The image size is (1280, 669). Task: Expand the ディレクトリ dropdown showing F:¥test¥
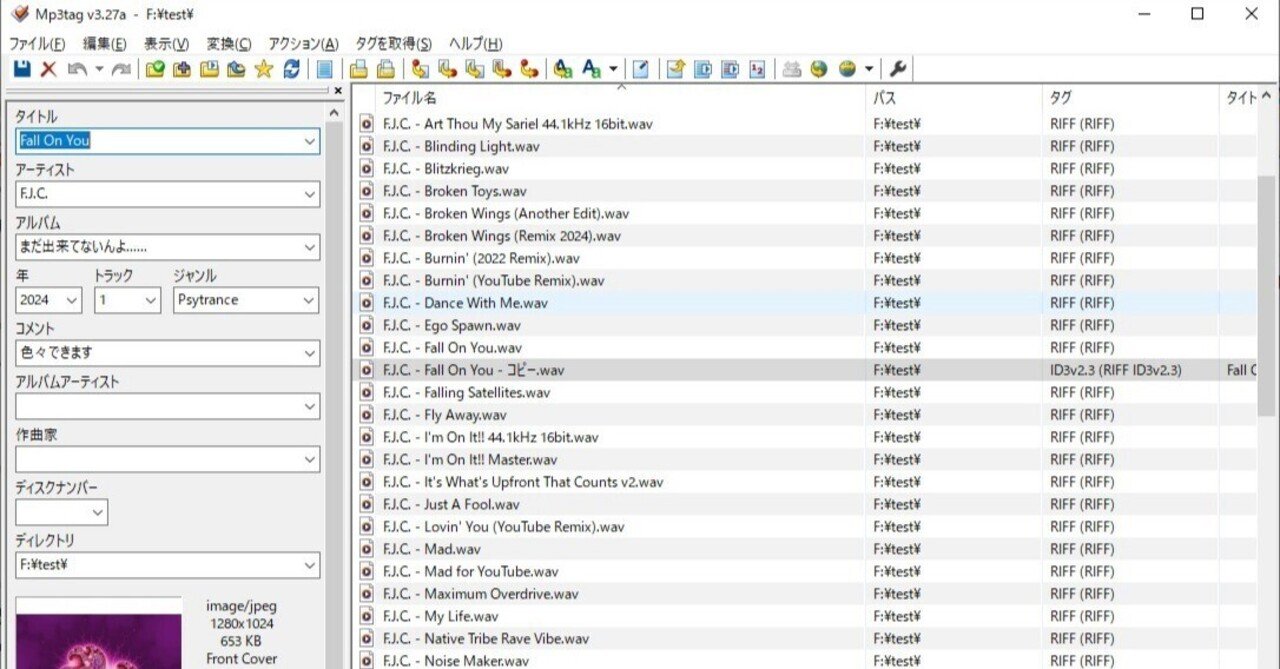click(x=309, y=565)
